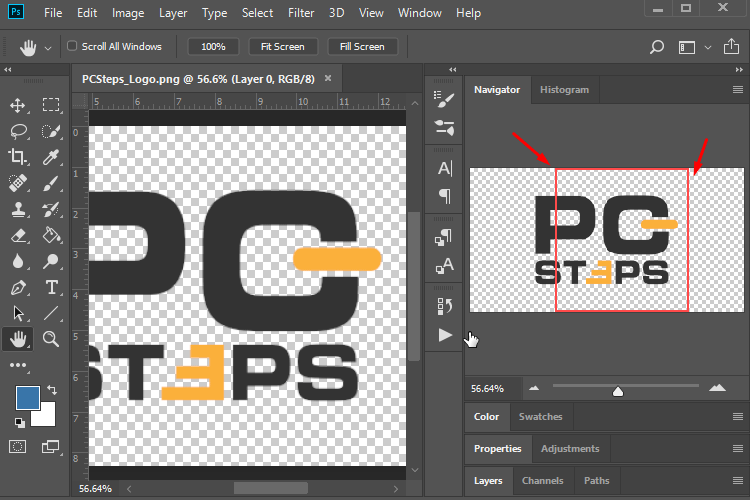Open the Character panel icon
Viewport: 750px width, 500px height.
tap(444, 168)
